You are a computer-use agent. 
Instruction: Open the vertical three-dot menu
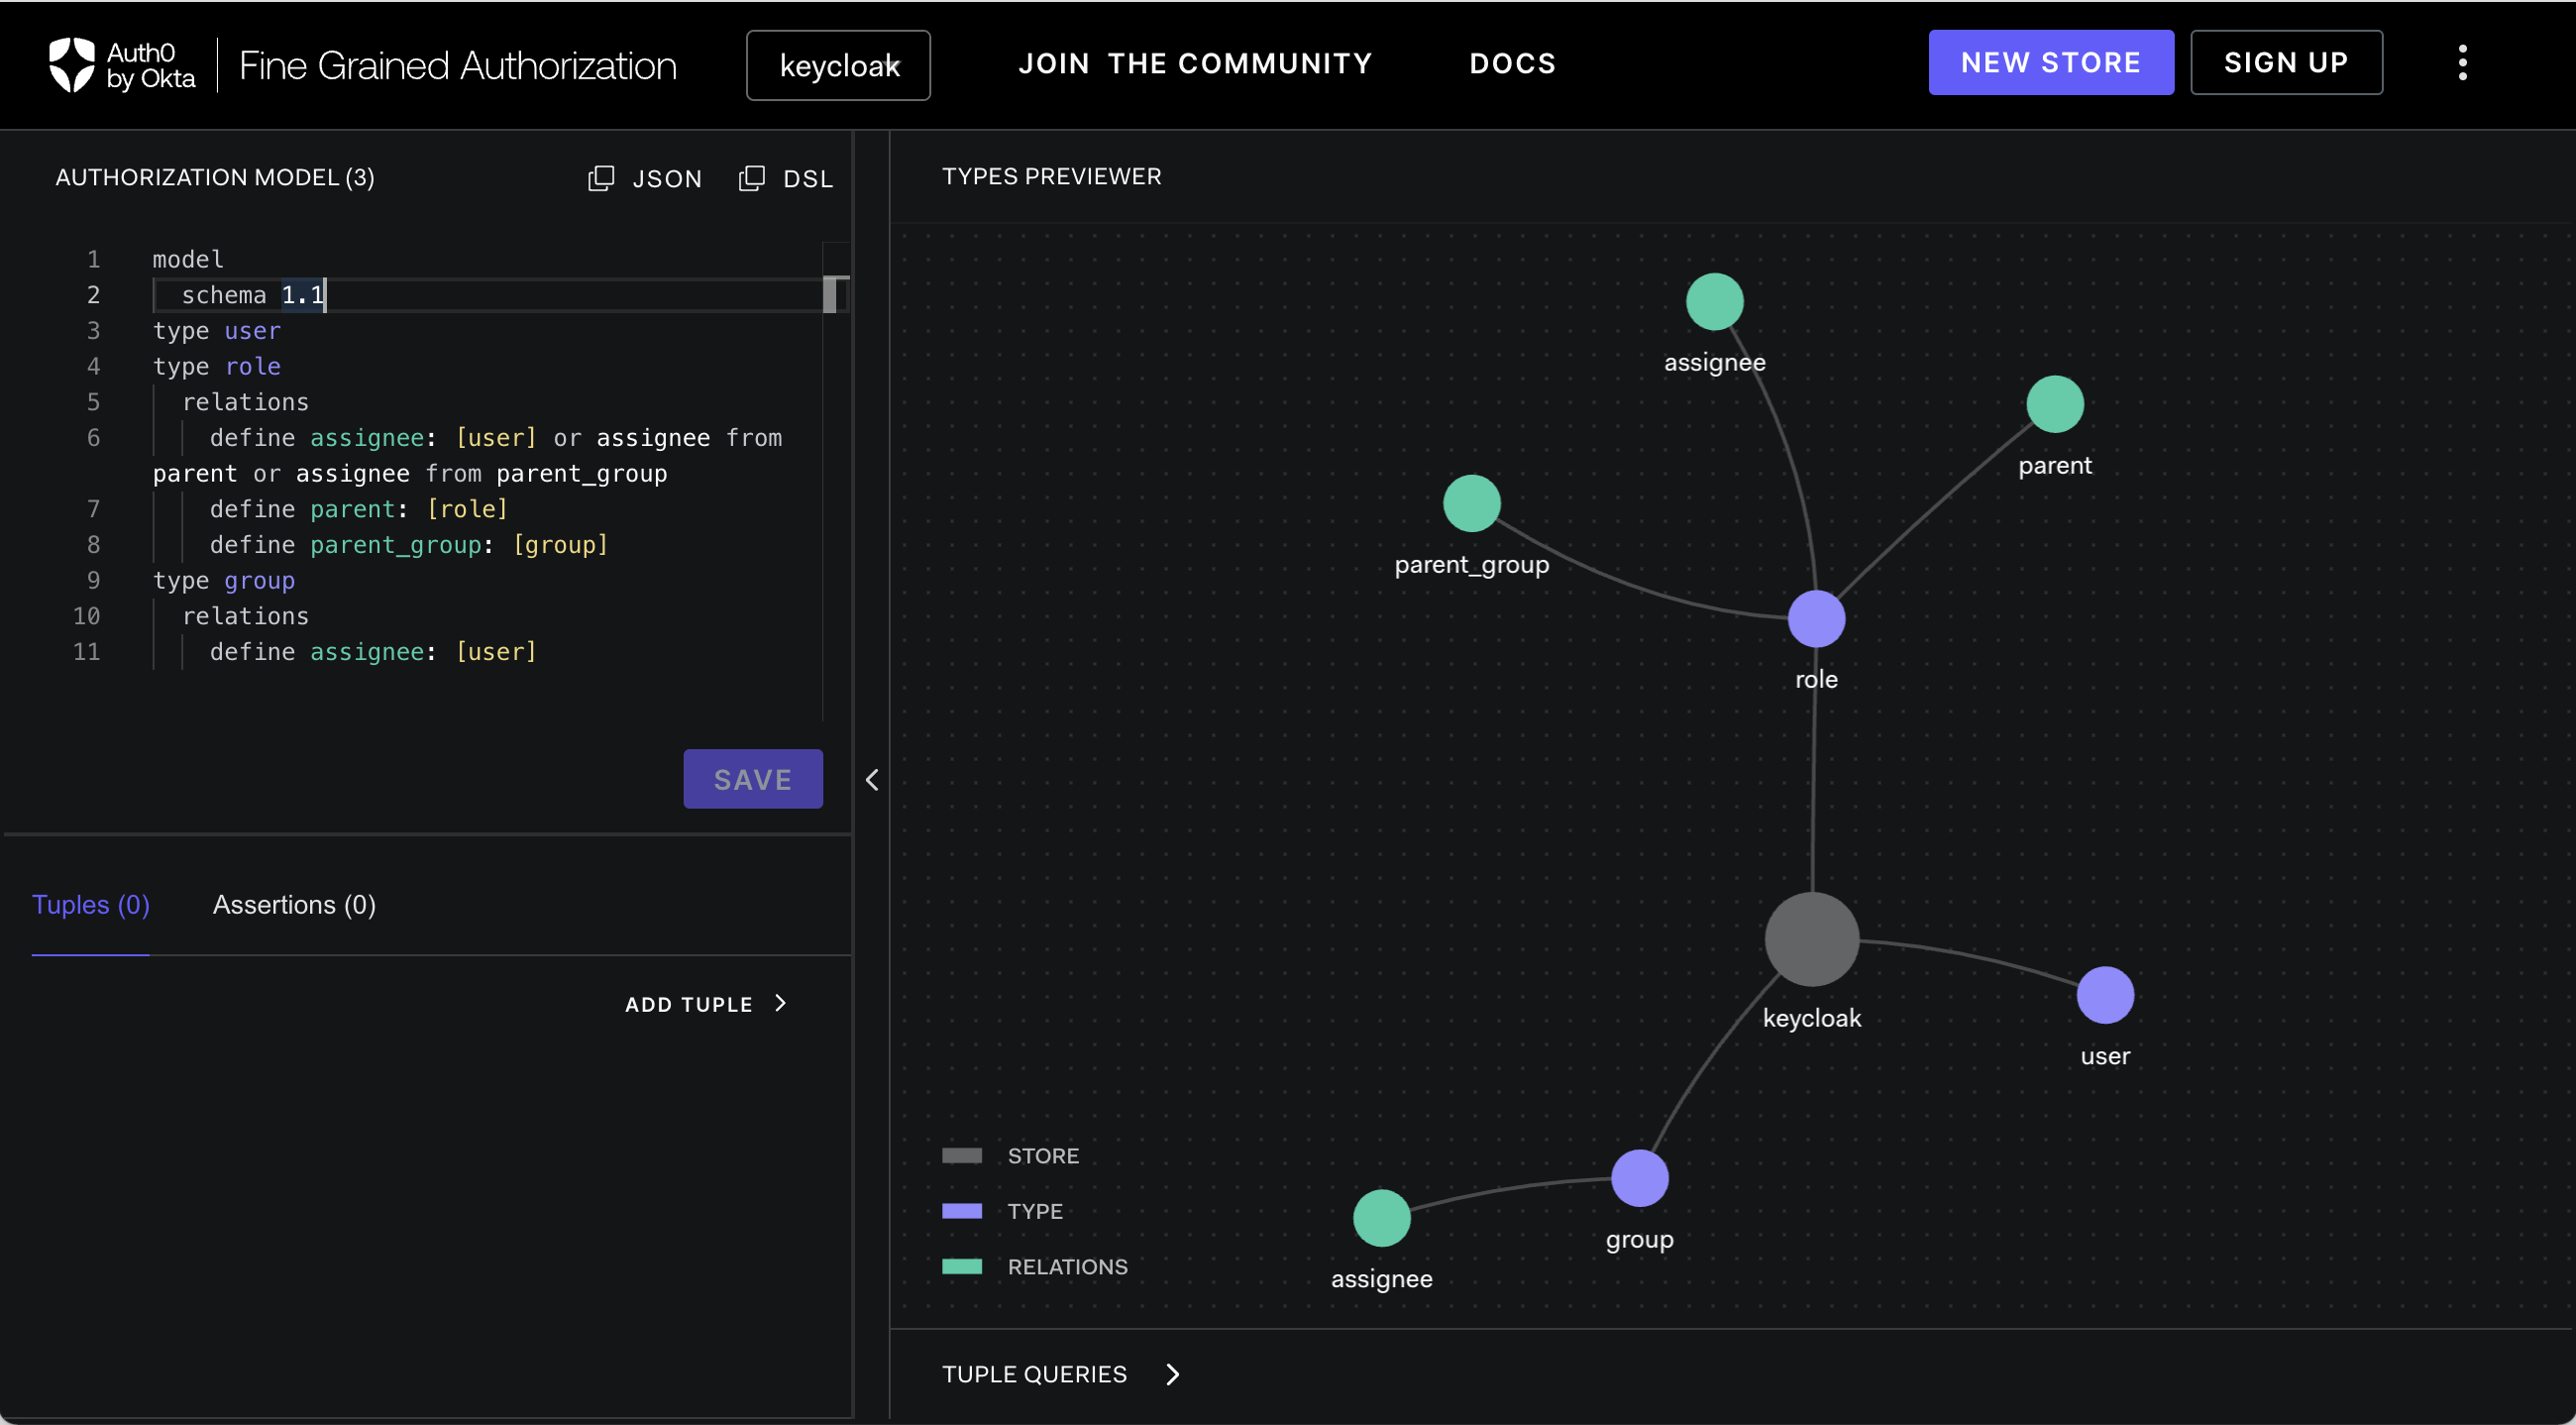2462,63
